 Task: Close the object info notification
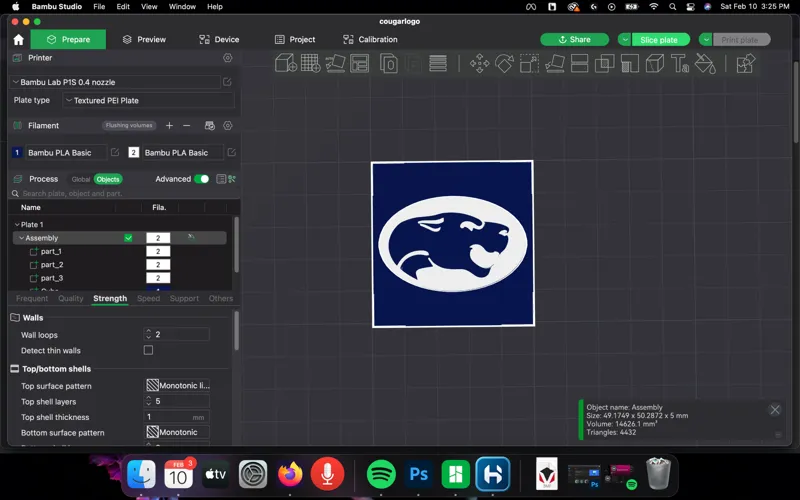tap(774, 410)
